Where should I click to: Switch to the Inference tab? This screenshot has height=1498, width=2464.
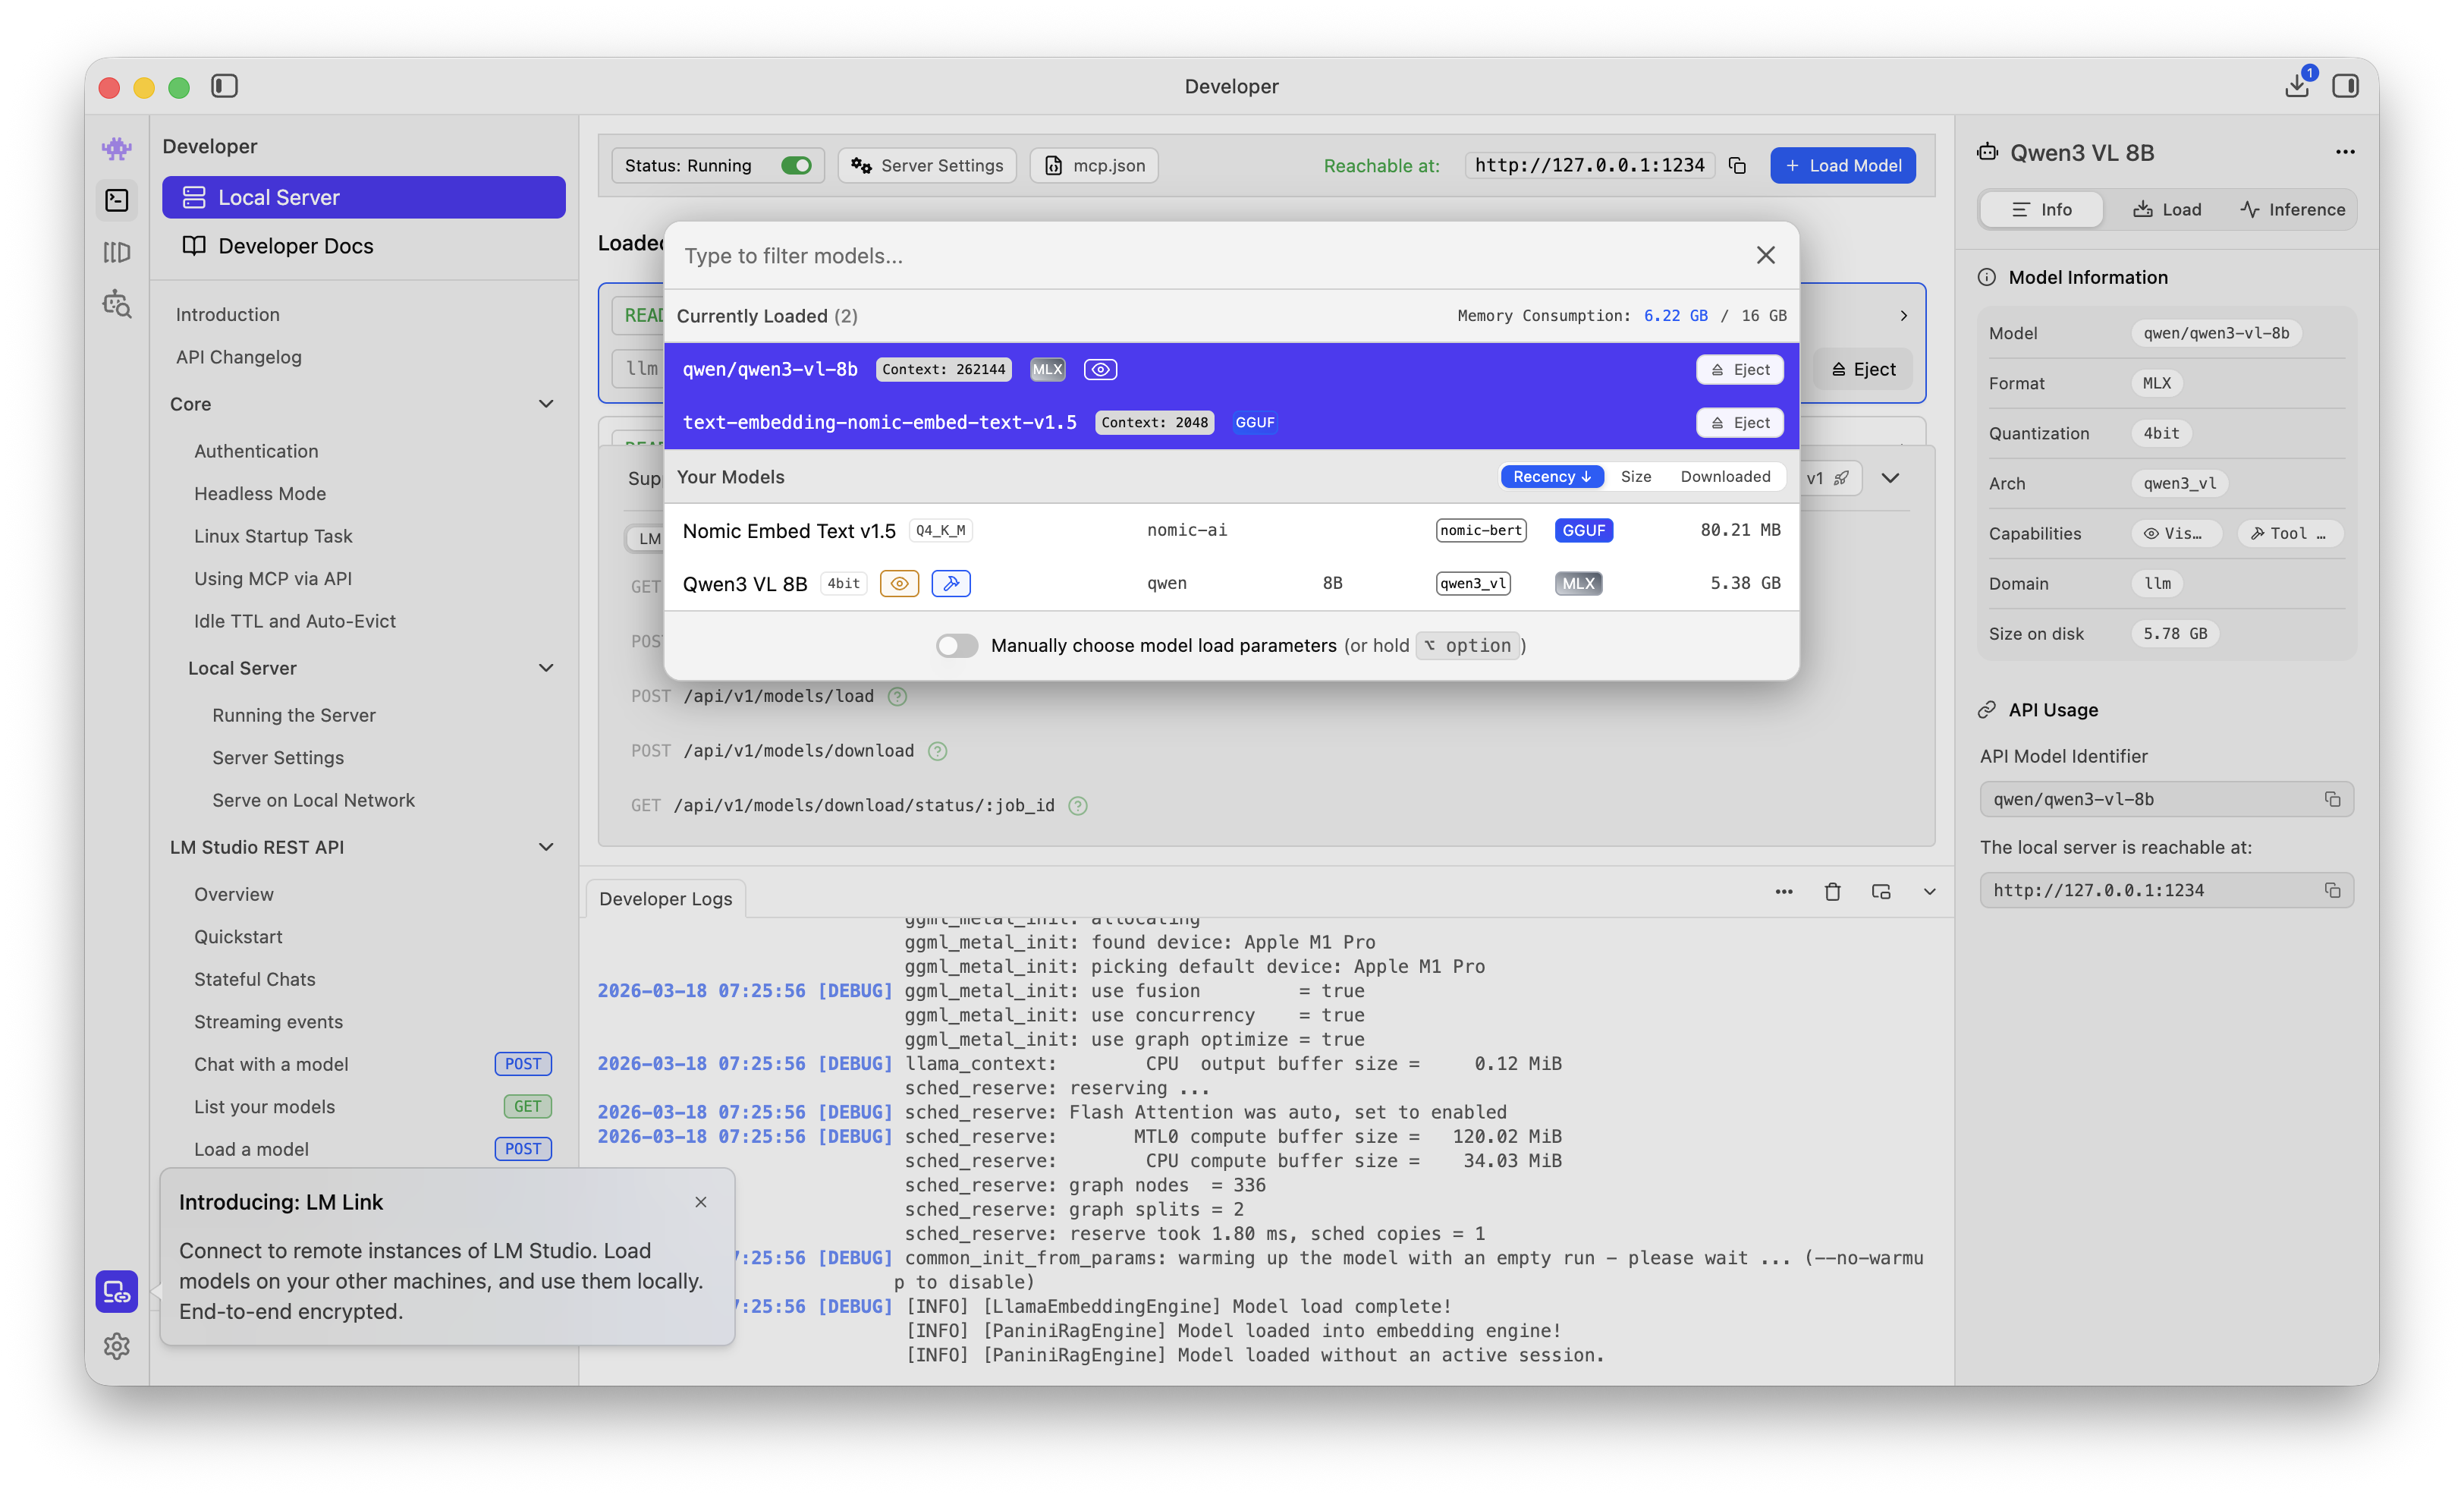coord(2292,210)
